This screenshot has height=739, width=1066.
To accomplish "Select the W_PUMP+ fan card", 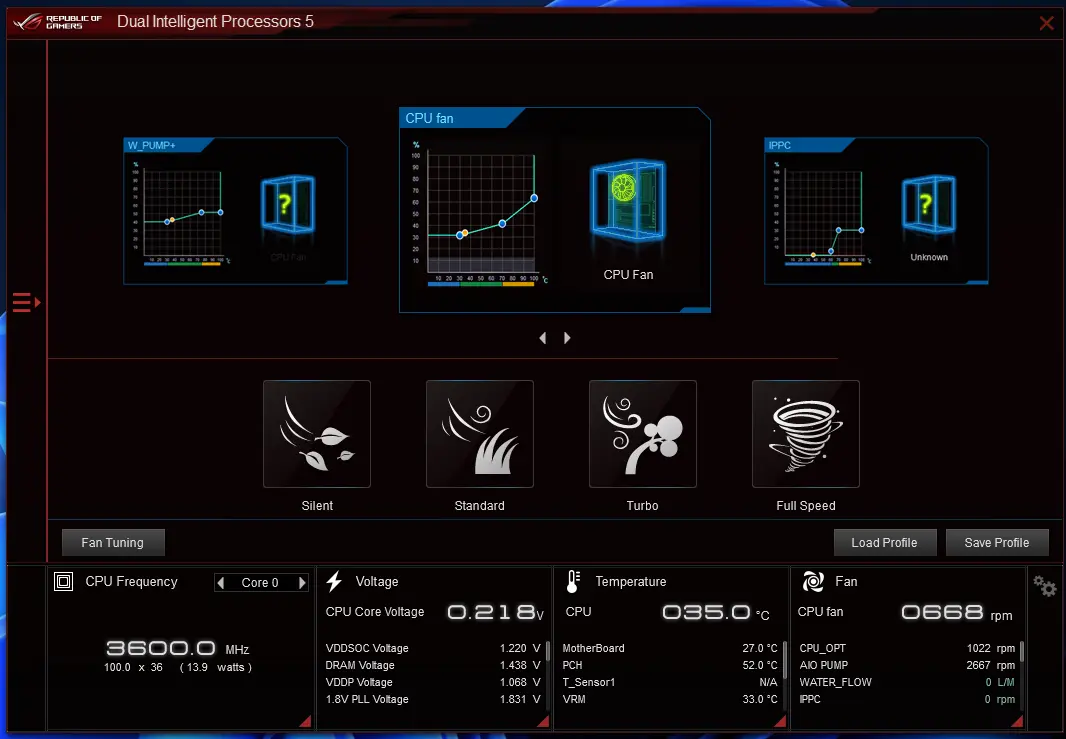I will (235, 211).
